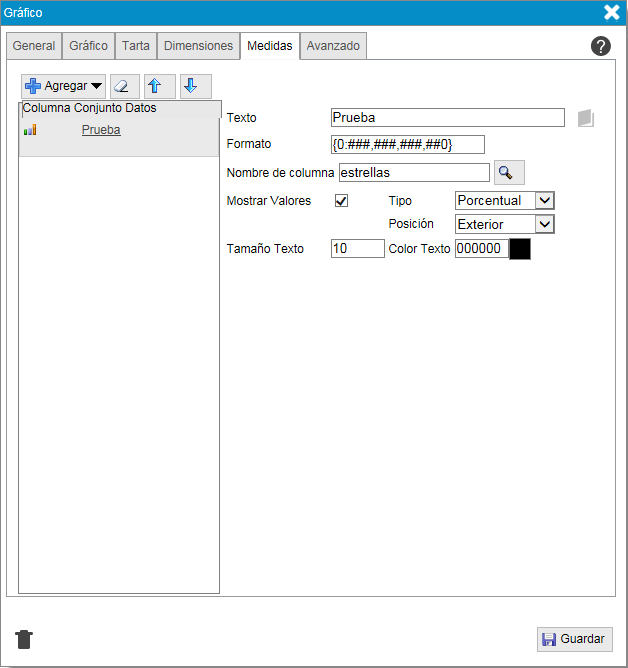Select the Prueba measure link
Viewport: 628px width, 668px height.
[x=101, y=130]
